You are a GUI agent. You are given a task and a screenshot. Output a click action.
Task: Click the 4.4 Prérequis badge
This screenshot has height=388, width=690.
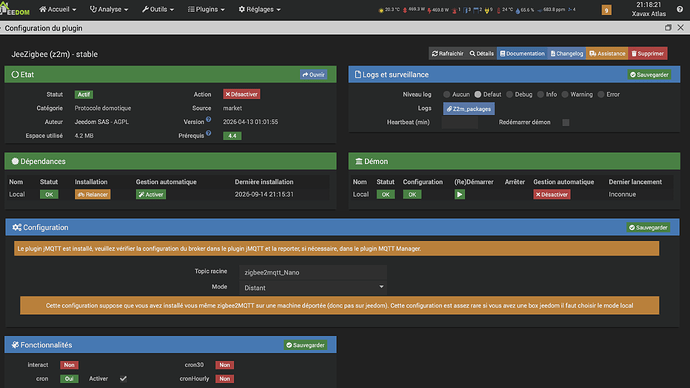232,136
